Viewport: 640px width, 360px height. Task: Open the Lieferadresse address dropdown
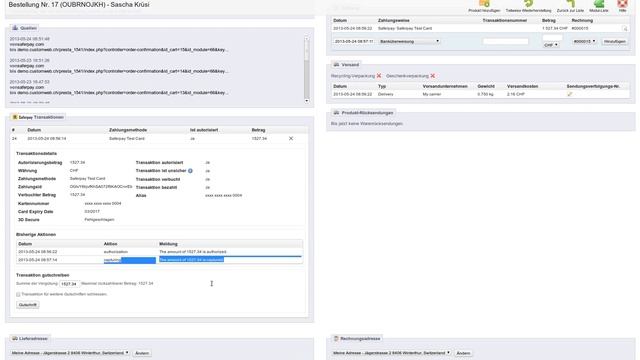pos(70,353)
